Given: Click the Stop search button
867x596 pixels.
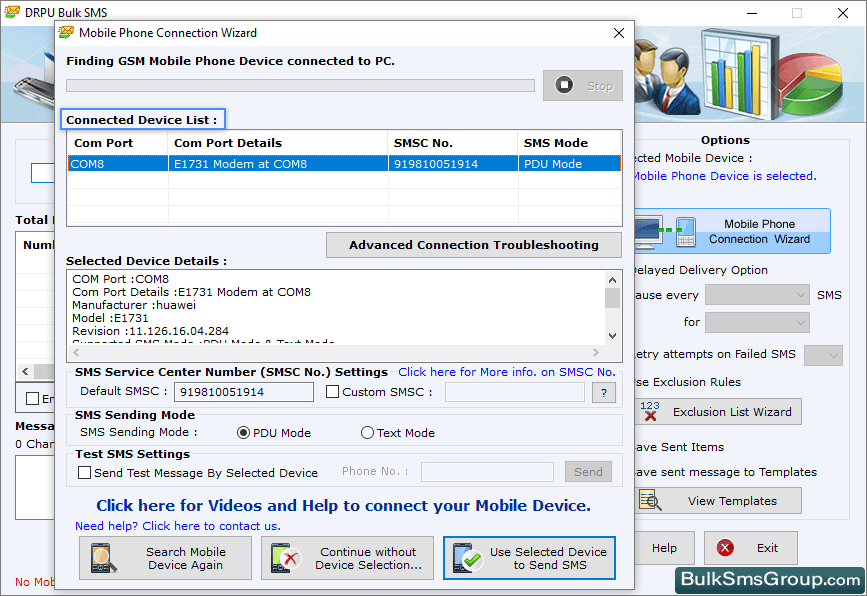Looking at the screenshot, I should [582, 85].
